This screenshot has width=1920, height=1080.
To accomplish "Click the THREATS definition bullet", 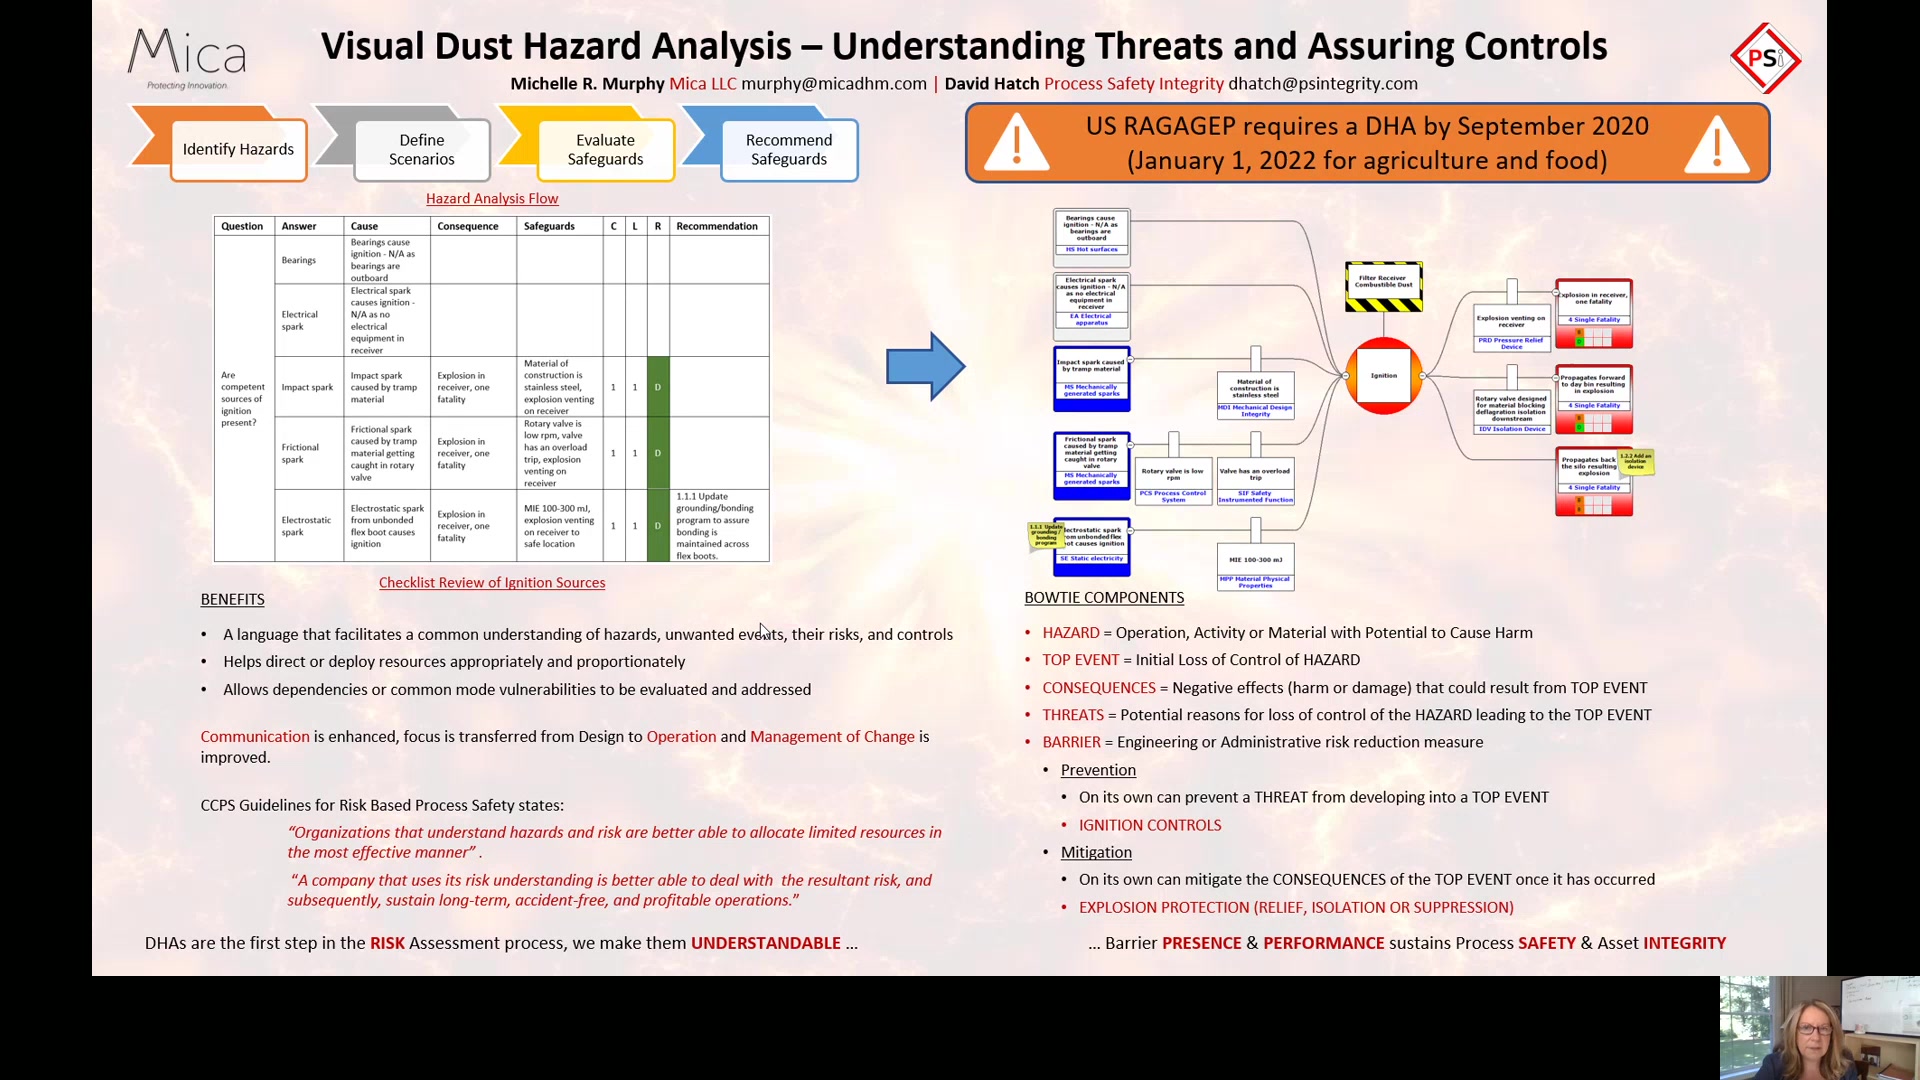I will [1346, 715].
